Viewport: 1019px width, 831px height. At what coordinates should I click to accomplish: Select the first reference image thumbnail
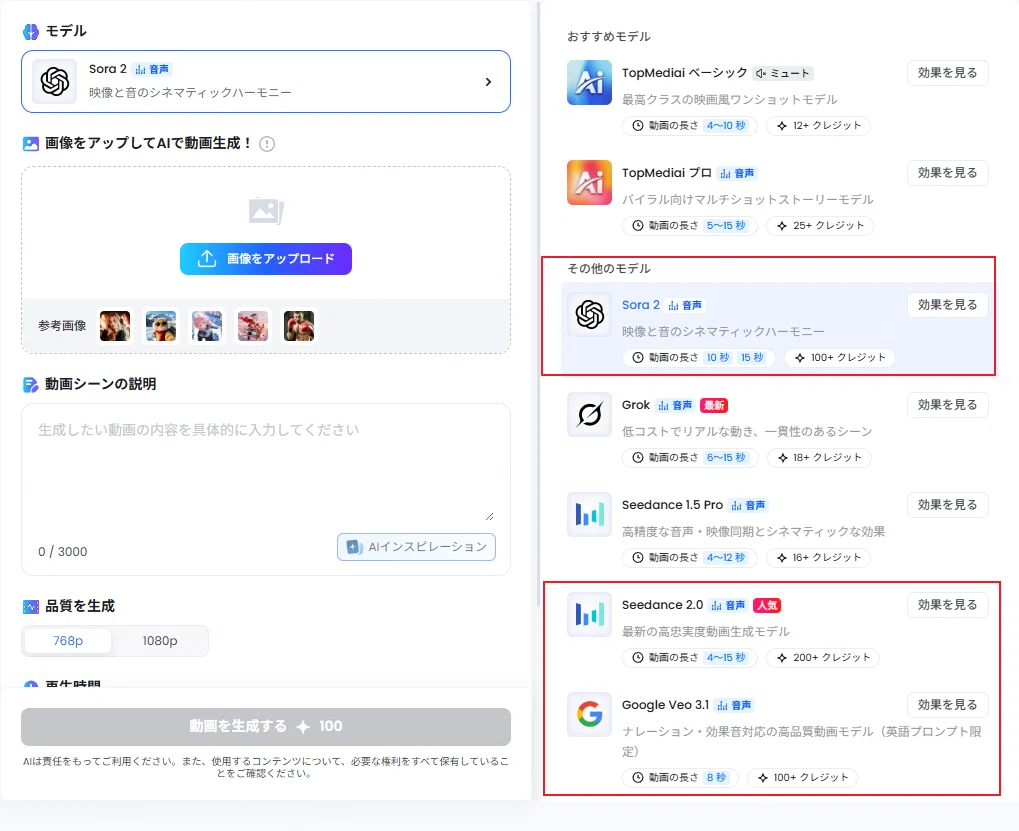point(115,326)
